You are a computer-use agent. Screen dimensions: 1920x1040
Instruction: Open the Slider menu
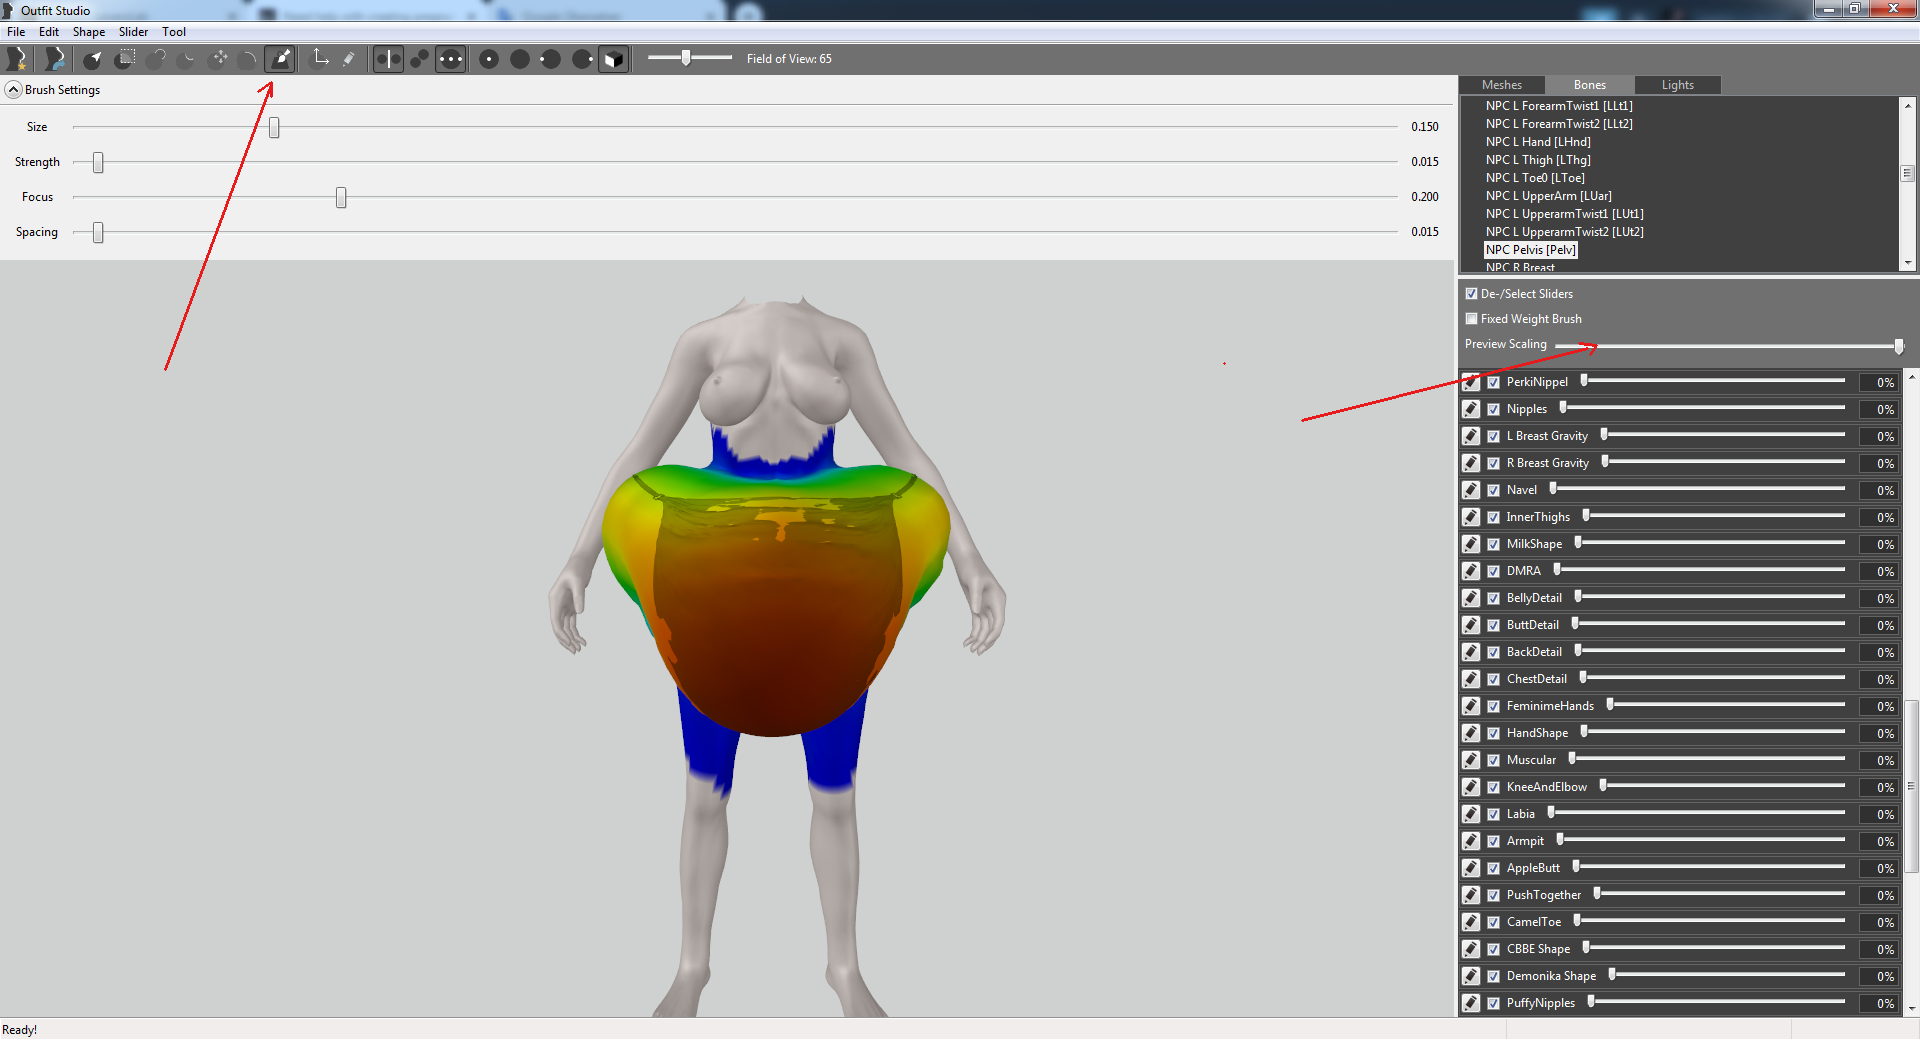tap(133, 32)
